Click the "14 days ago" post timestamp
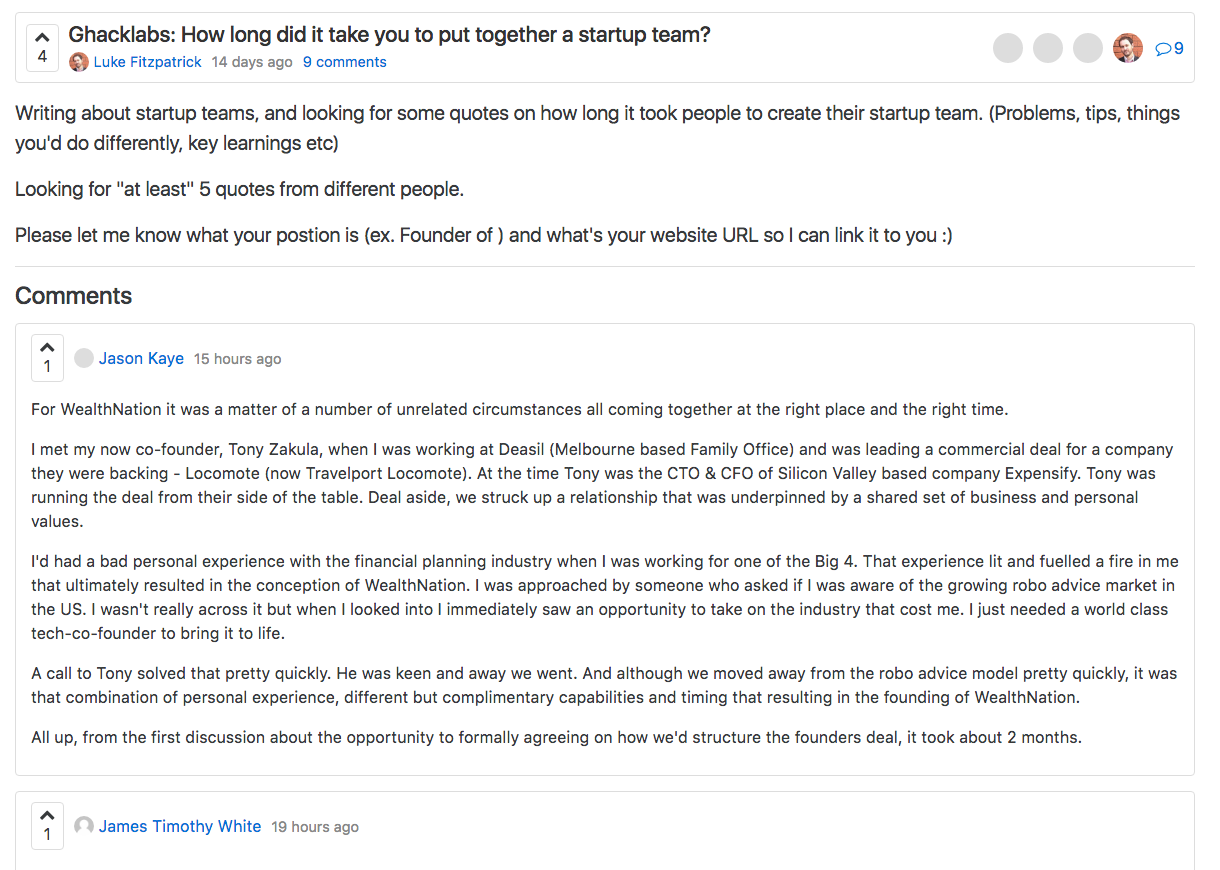This screenshot has height=870, width=1220. [252, 62]
